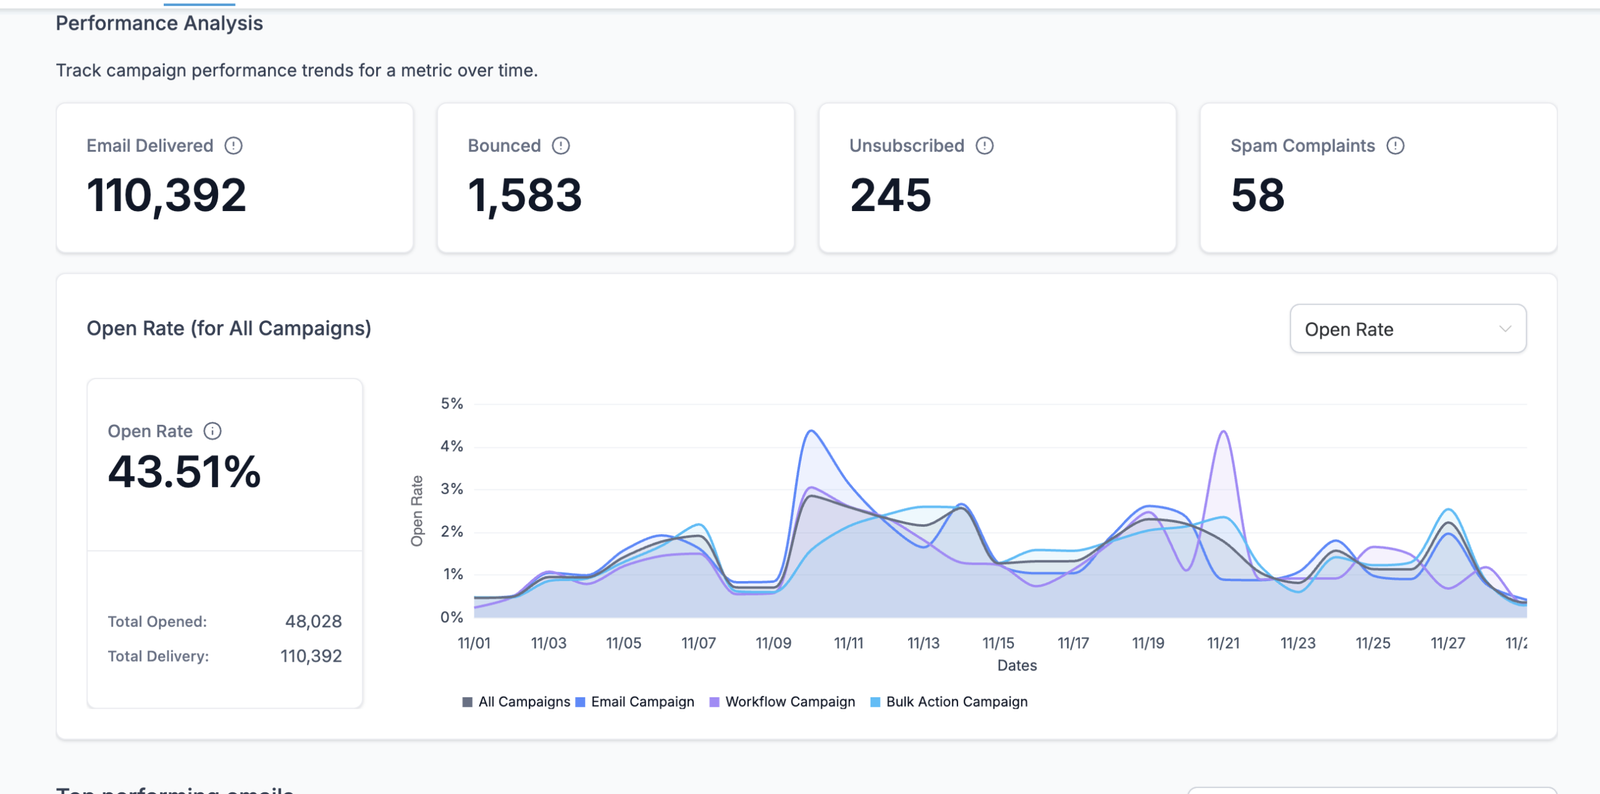Click the info icon beside Open Rate
Image resolution: width=1600 pixels, height=794 pixels.
(x=212, y=431)
